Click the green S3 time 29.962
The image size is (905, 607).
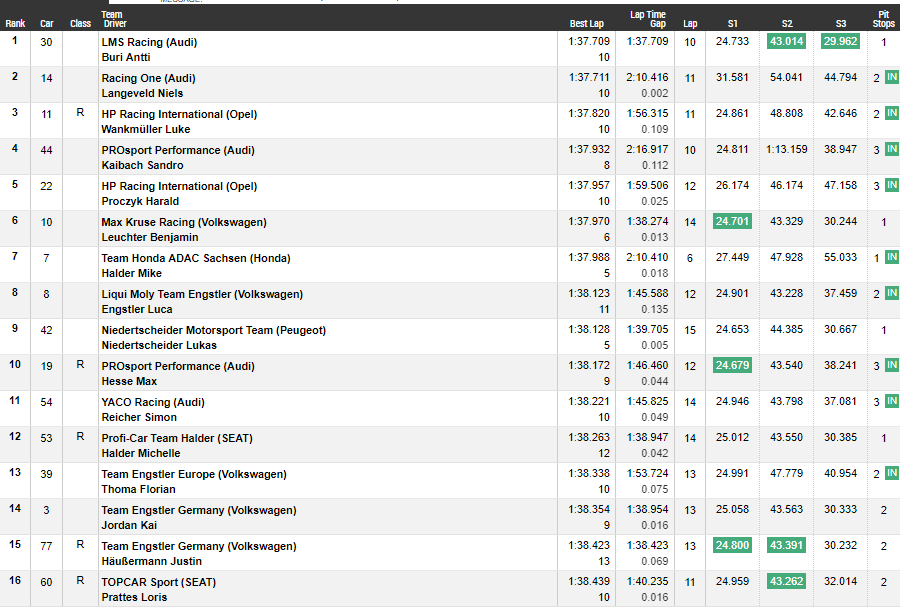840,42
